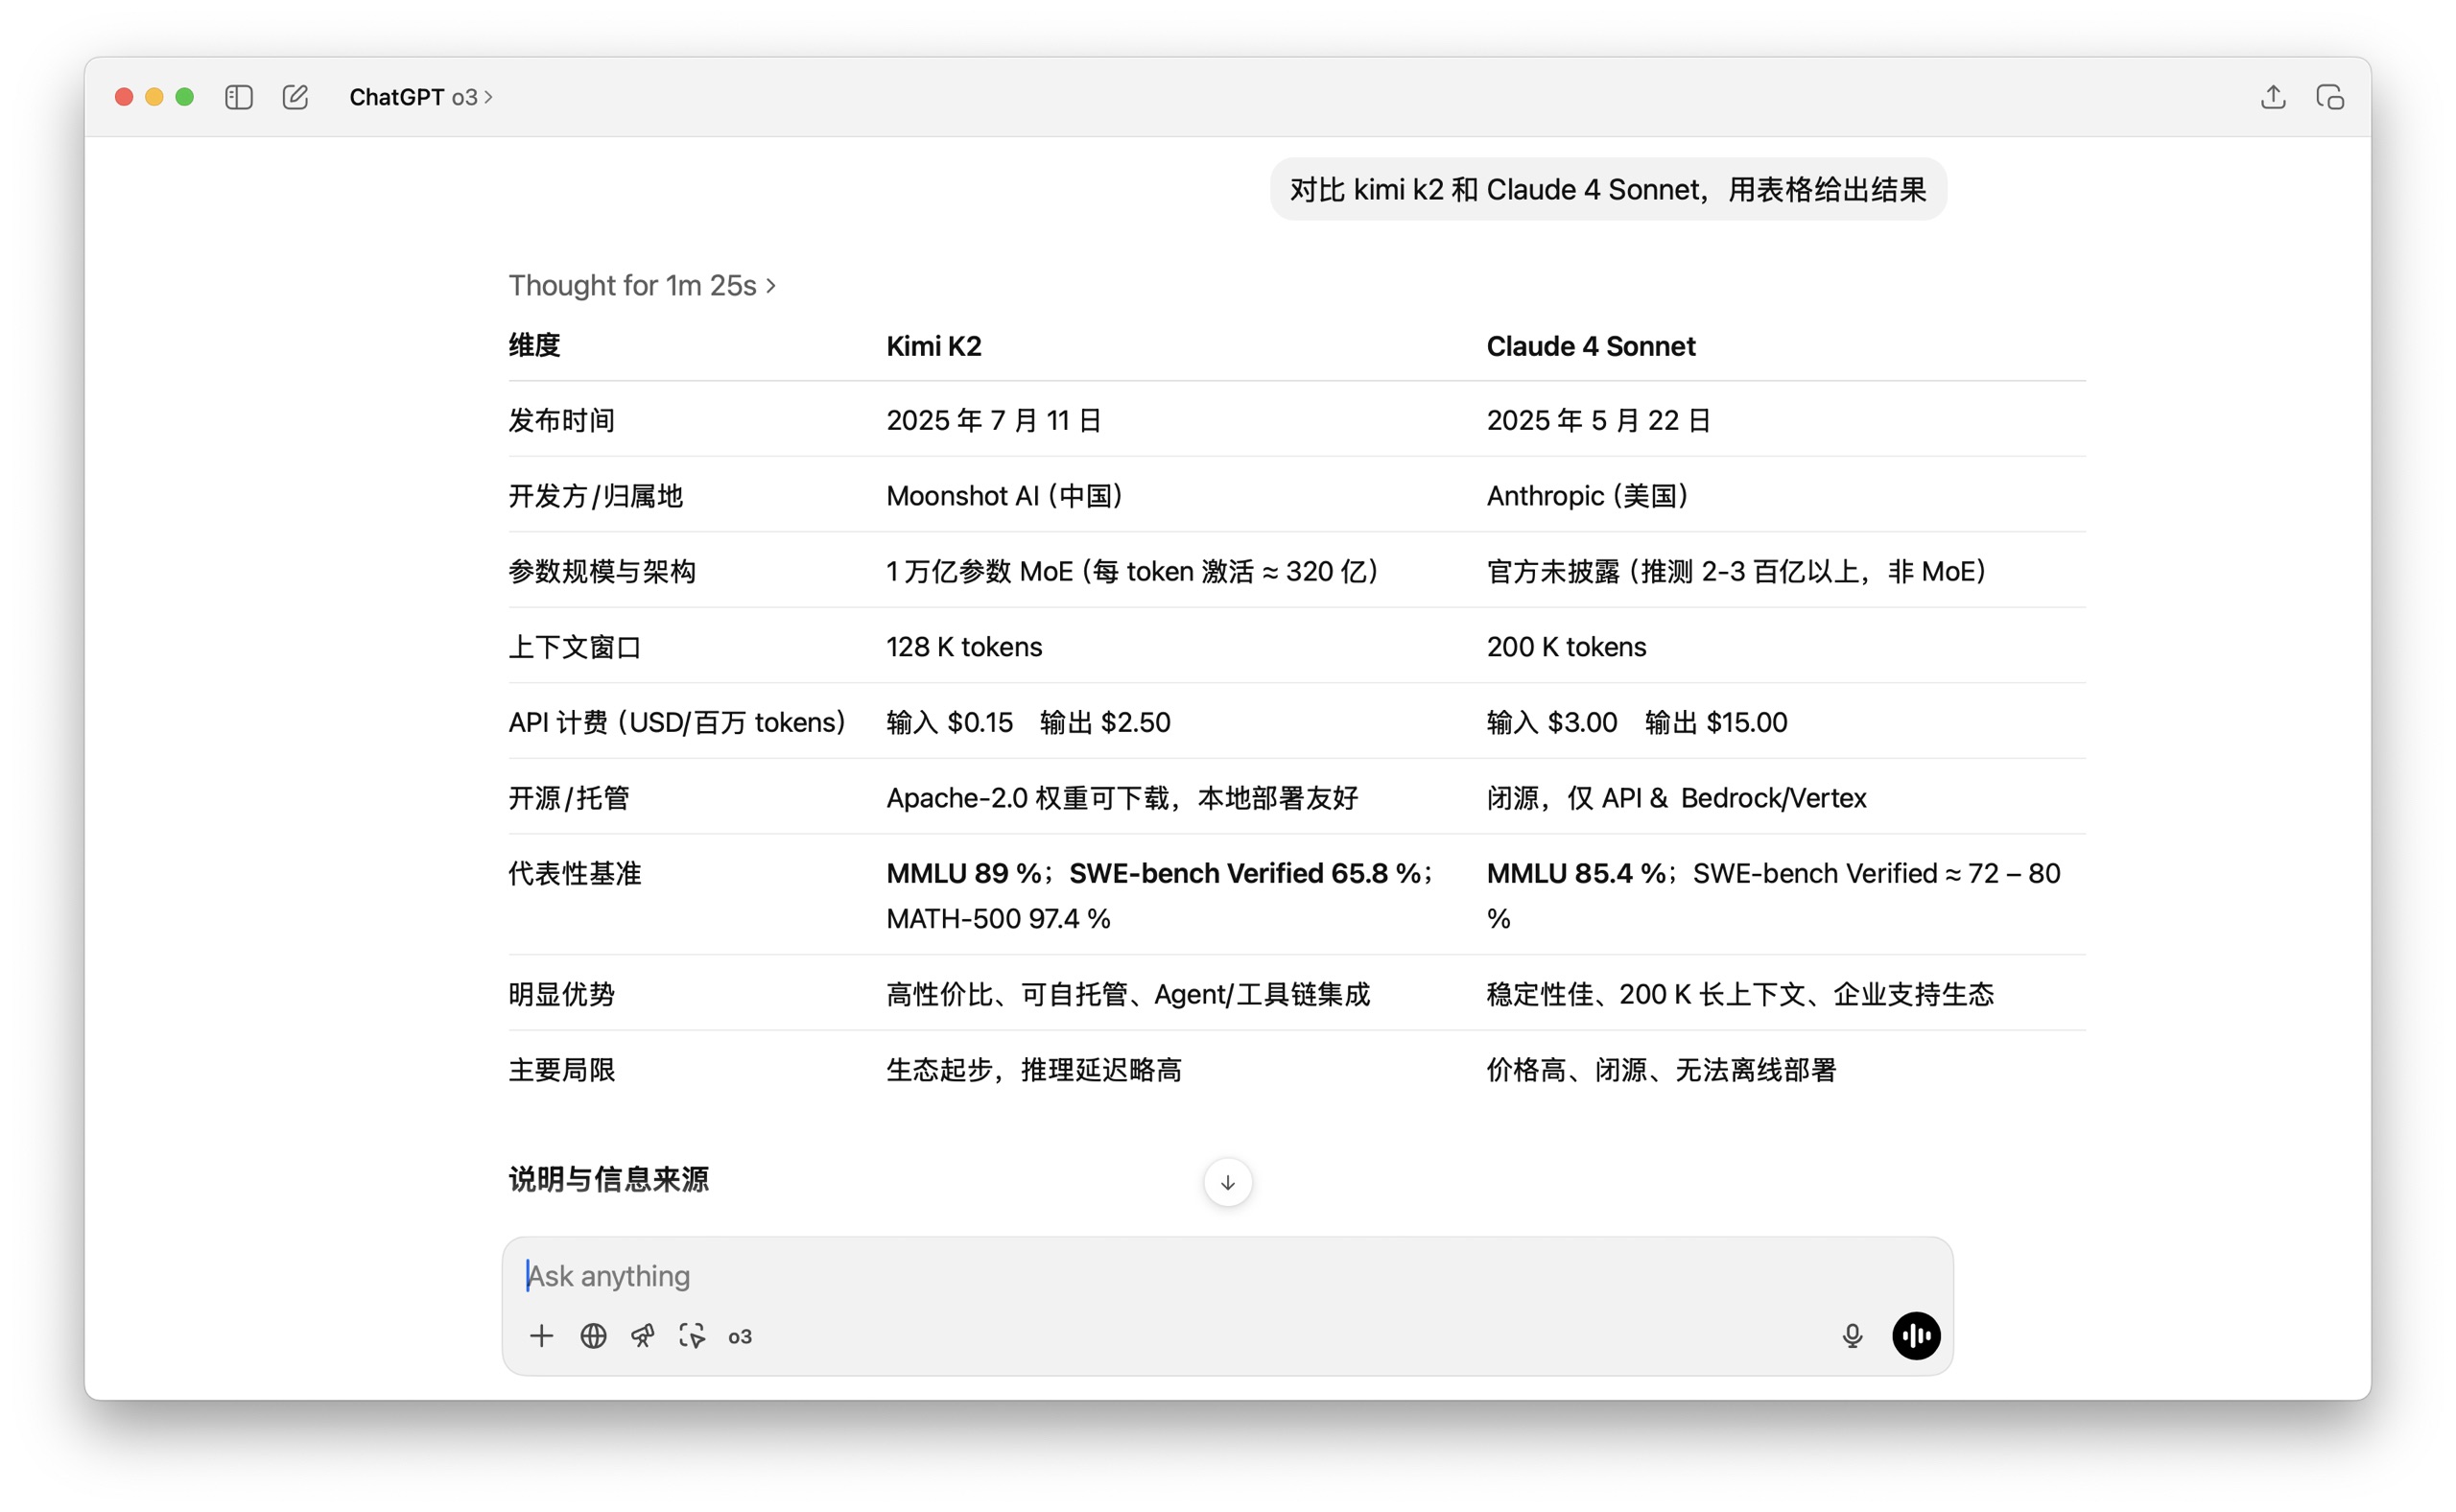2456x1512 pixels.
Task: Select the 128 K tokens cell
Action: [x=964, y=647]
